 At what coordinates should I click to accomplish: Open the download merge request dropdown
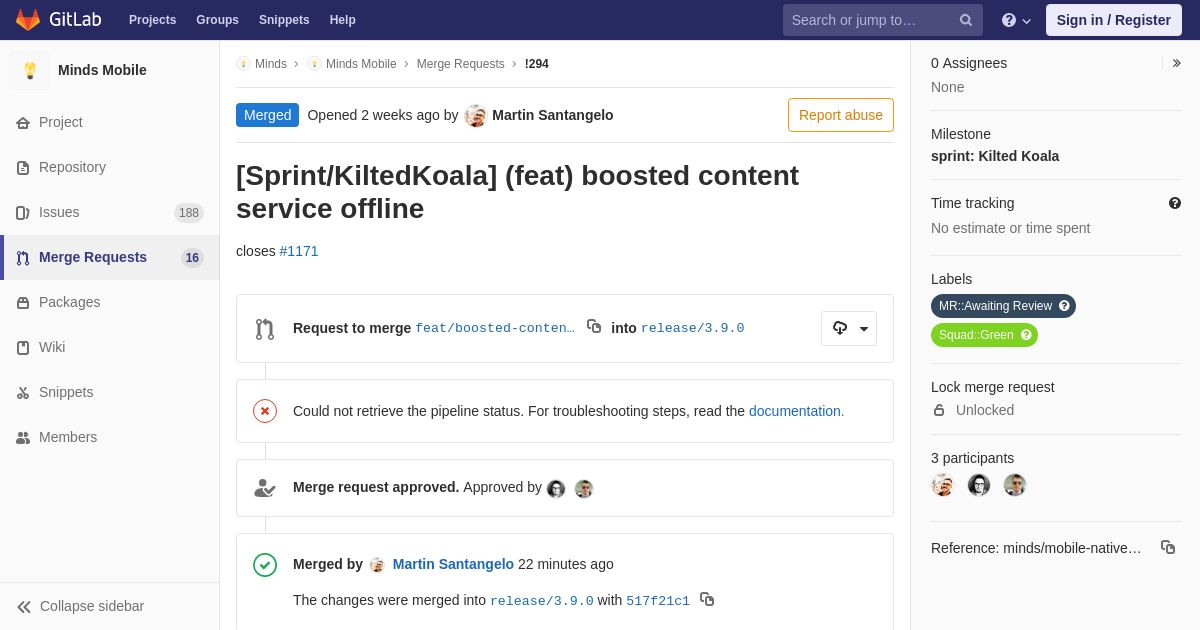click(849, 328)
